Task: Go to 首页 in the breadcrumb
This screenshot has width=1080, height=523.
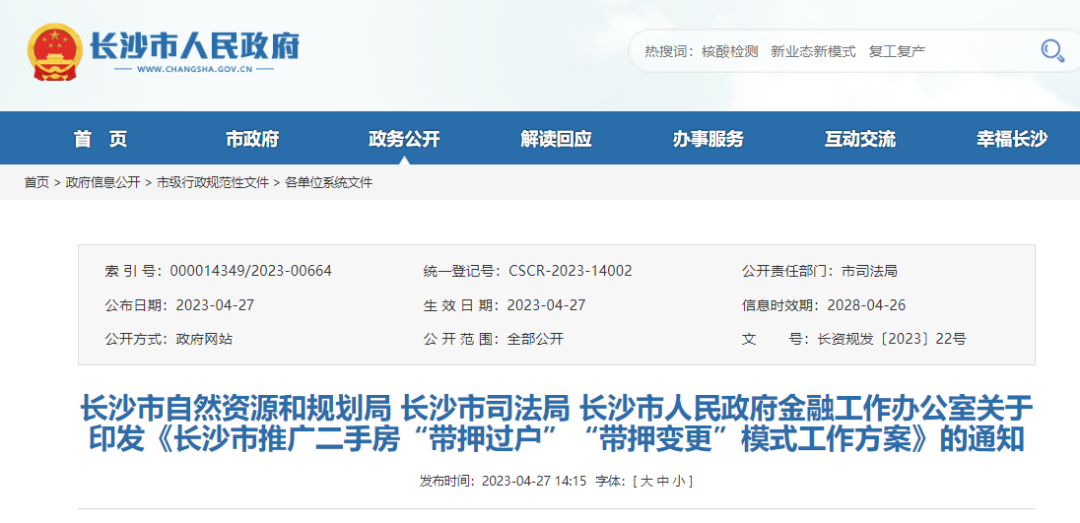Action: pyautogui.click(x=37, y=183)
